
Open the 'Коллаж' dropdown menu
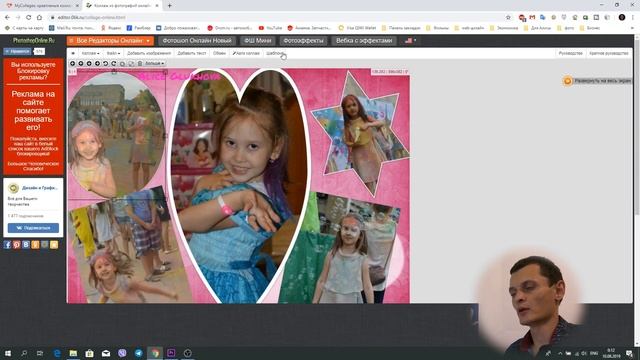[90, 53]
